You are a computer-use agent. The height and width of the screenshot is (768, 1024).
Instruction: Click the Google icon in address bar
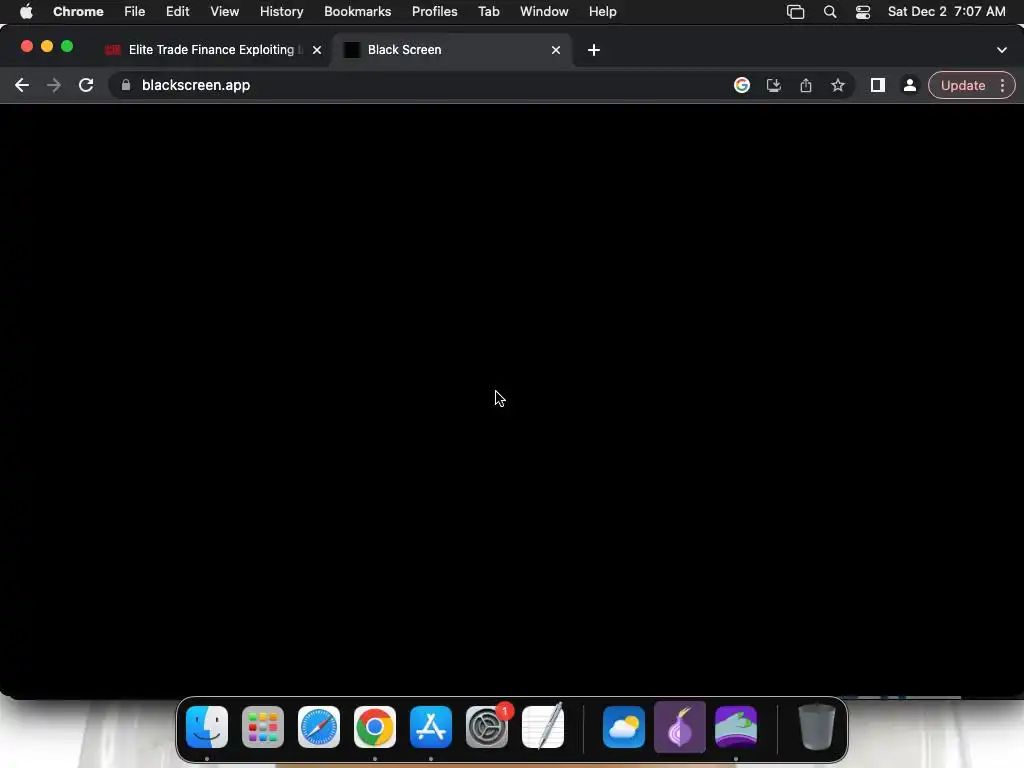tap(742, 86)
